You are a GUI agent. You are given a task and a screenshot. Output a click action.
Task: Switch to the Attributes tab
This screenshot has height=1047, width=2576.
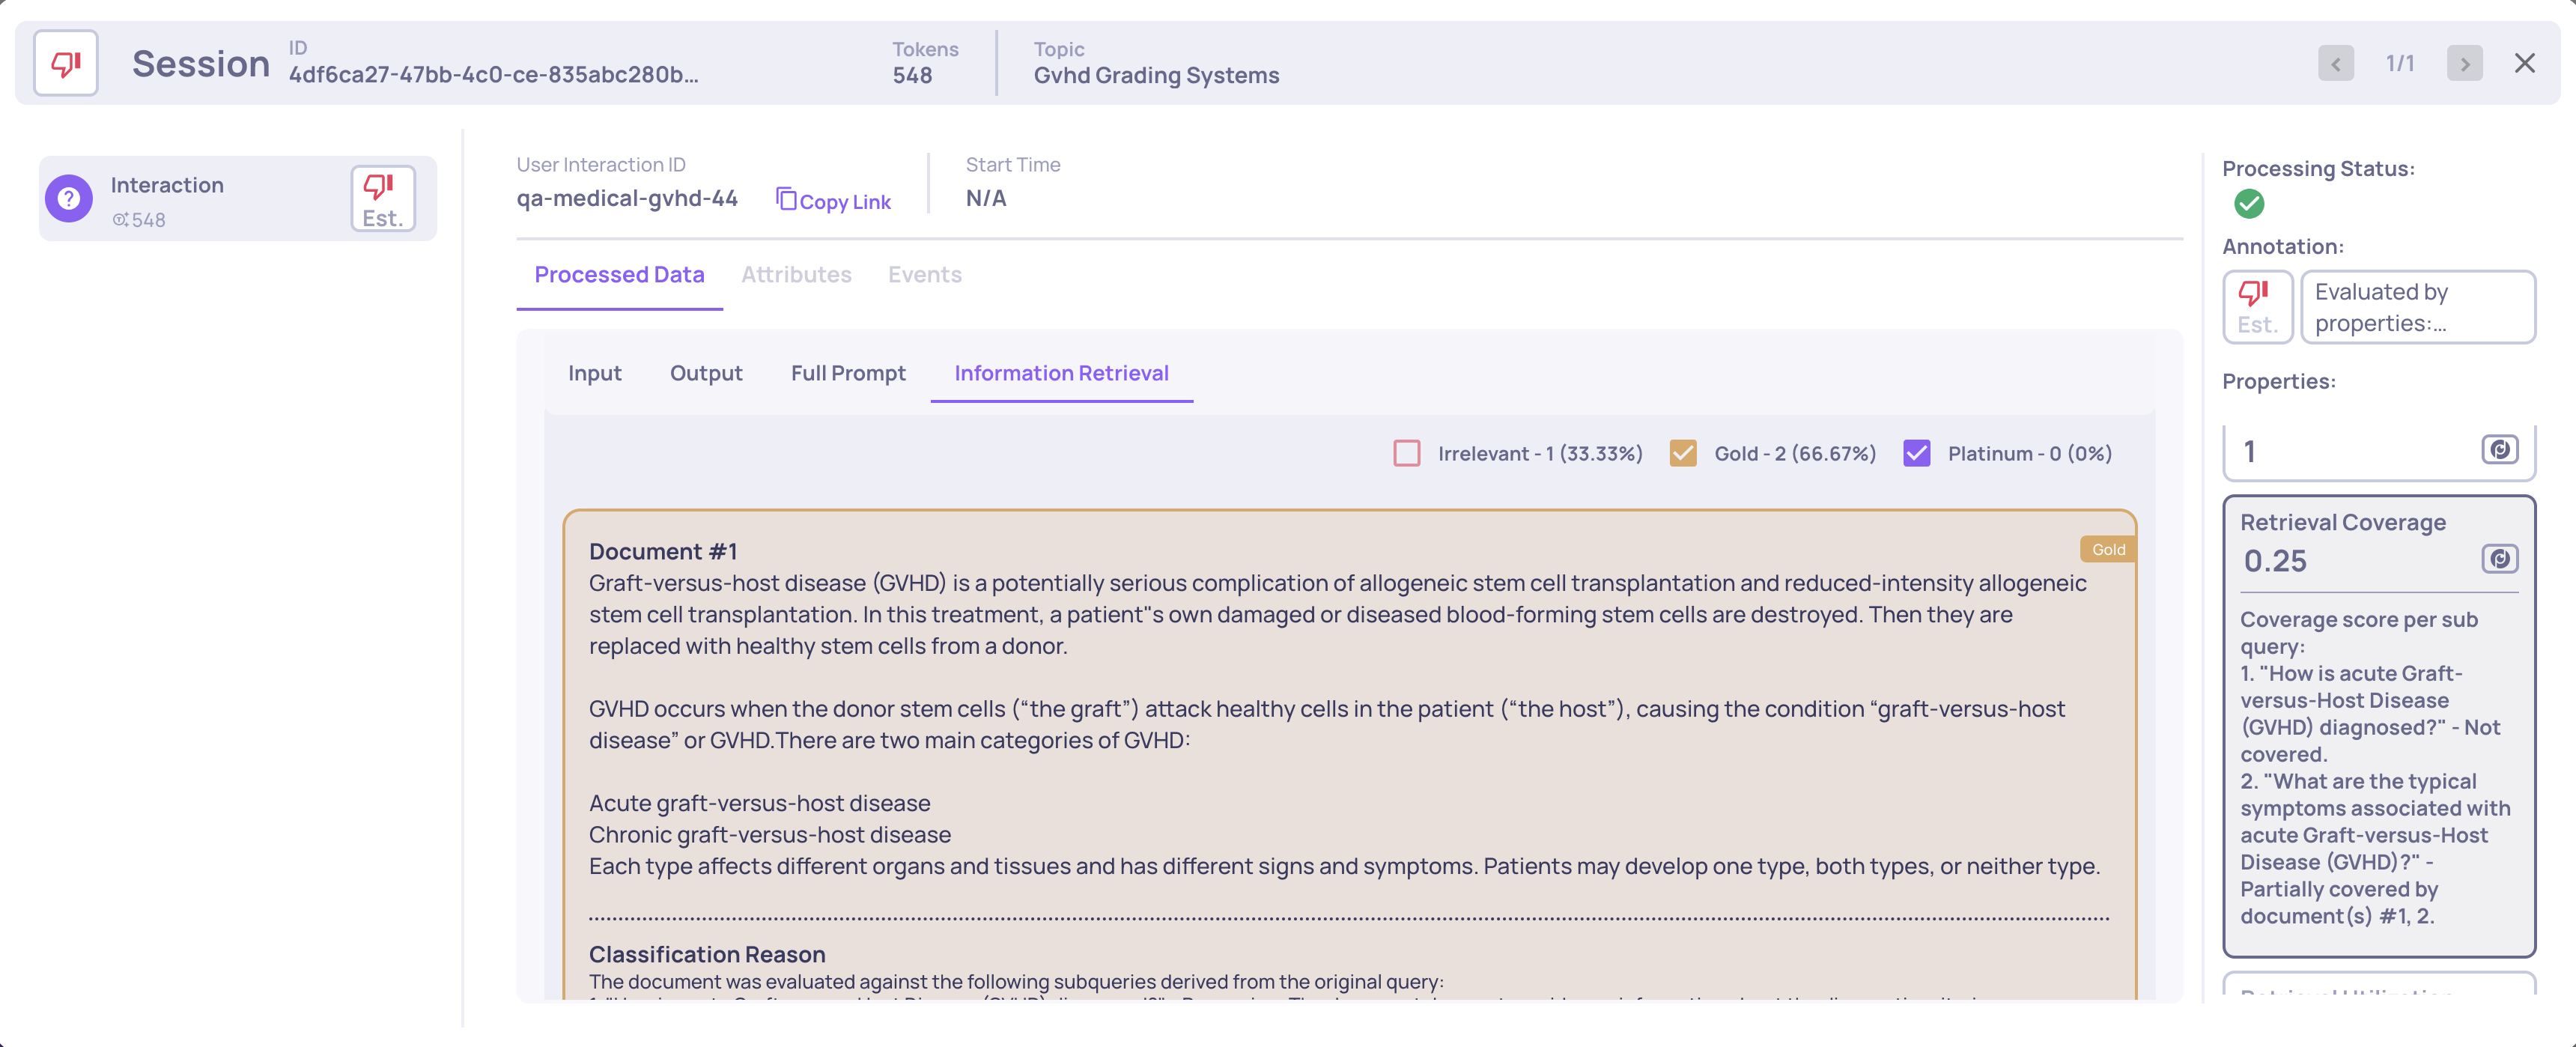click(796, 275)
